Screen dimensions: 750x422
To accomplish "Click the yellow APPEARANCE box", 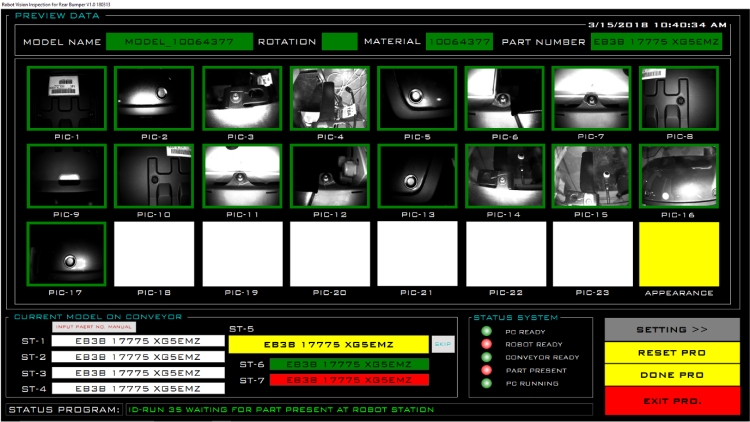I will point(679,253).
